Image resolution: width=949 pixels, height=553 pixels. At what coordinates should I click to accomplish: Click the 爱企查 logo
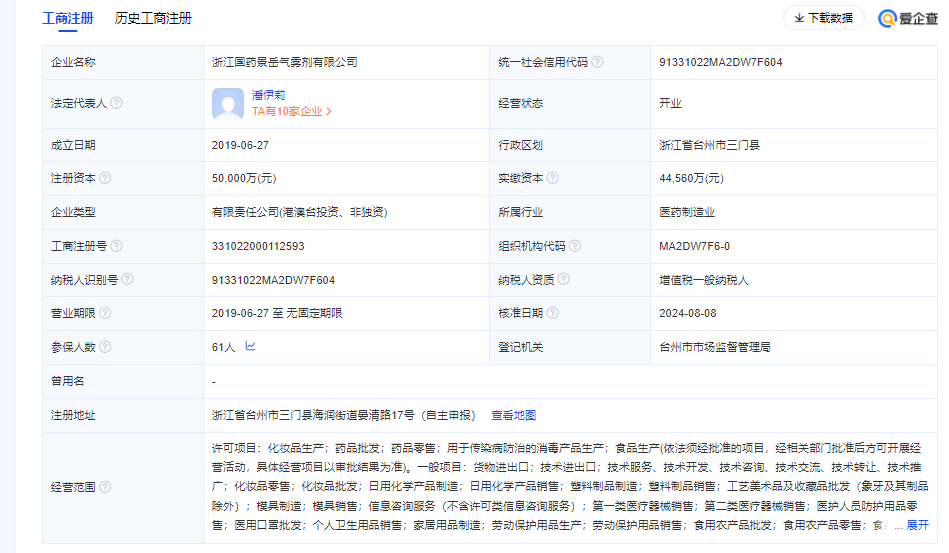[x=908, y=18]
